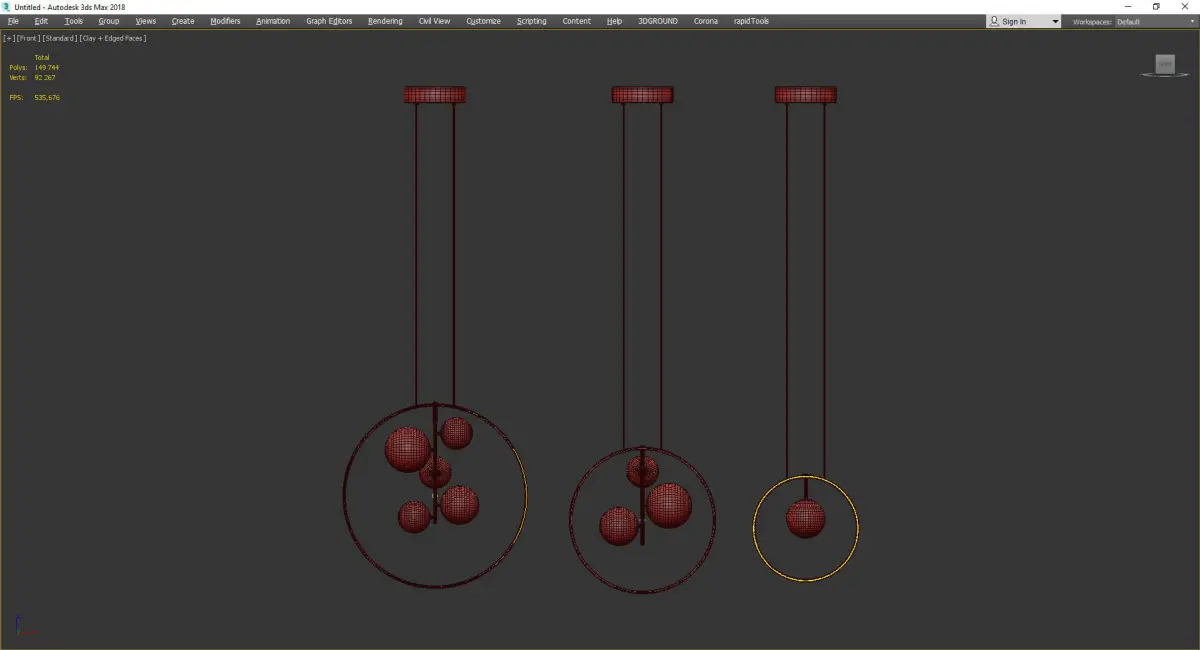Open the Group menu
Screen dimensions: 1200x650
[109, 21]
